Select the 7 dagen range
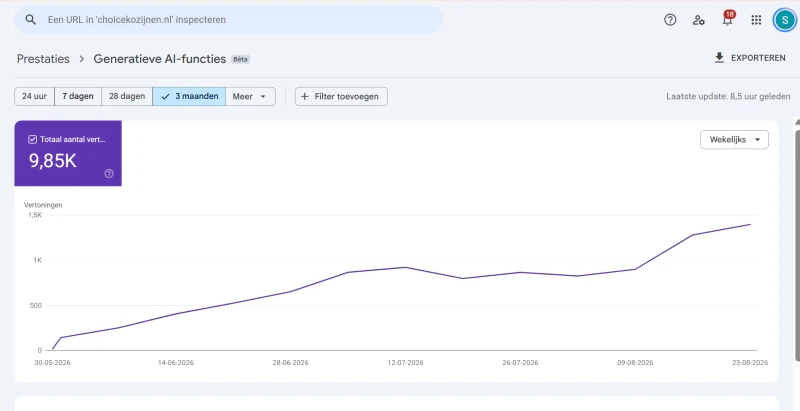 (x=78, y=96)
